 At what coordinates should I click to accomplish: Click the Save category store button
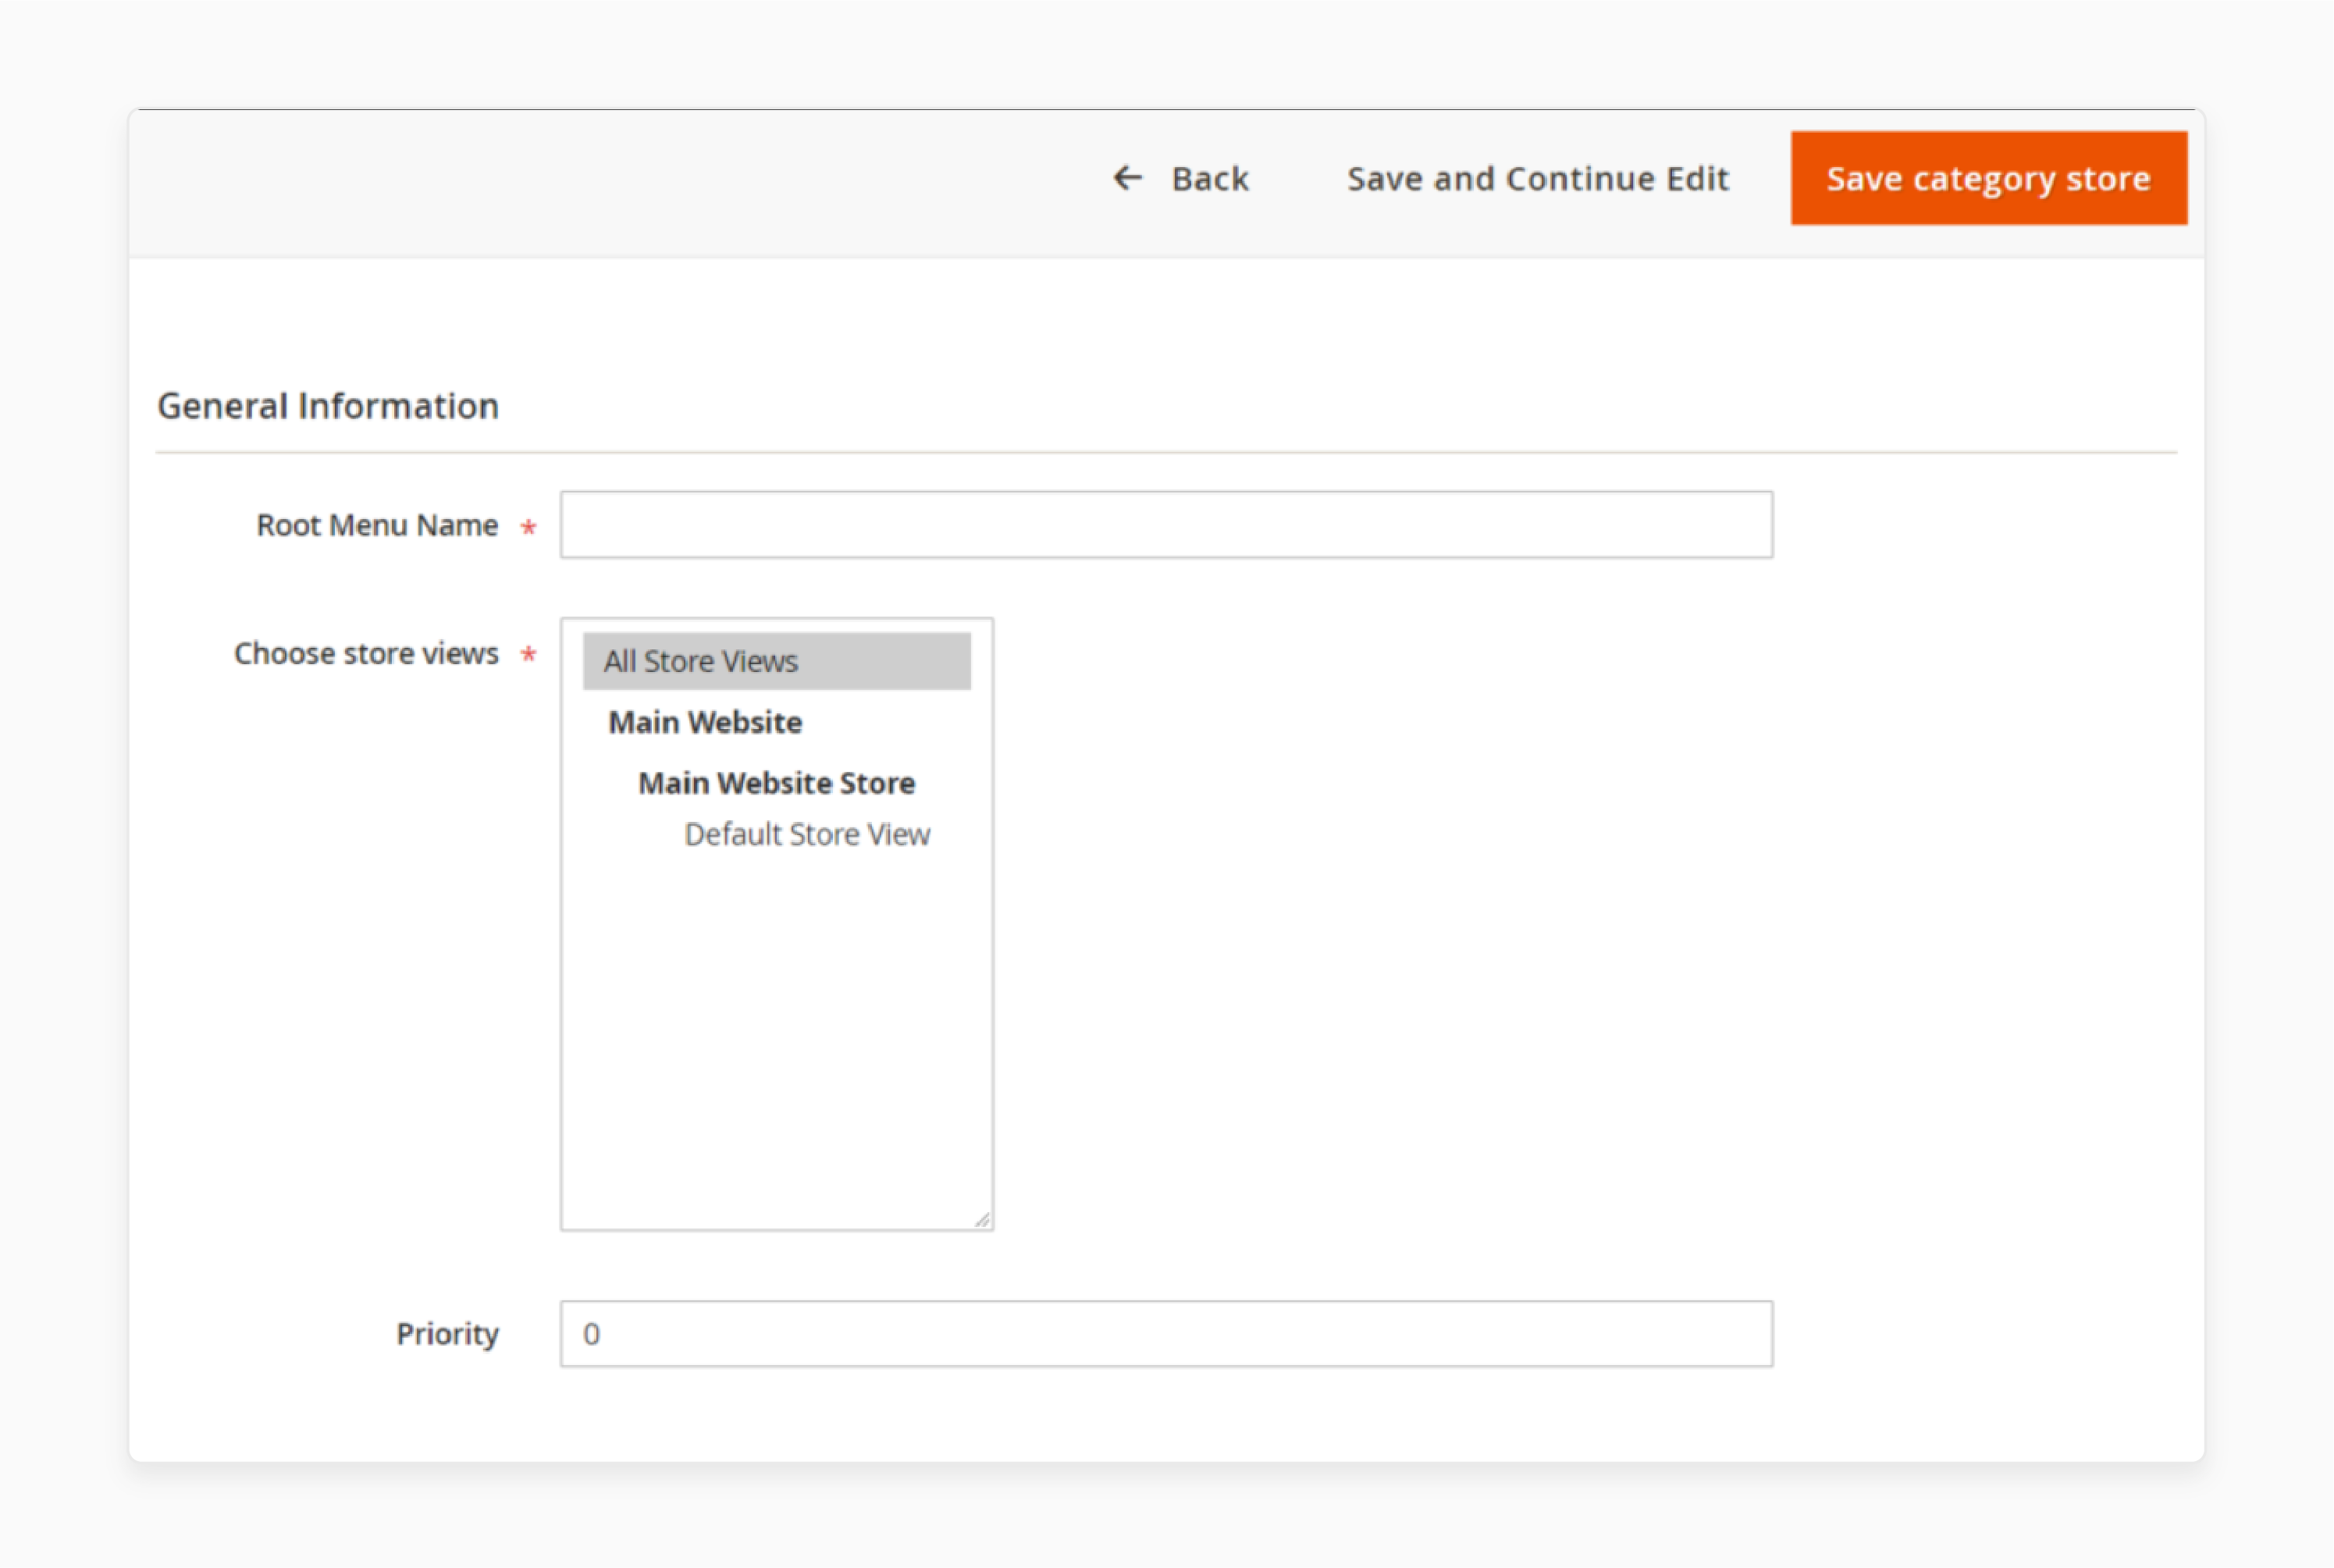(x=1988, y=178)
